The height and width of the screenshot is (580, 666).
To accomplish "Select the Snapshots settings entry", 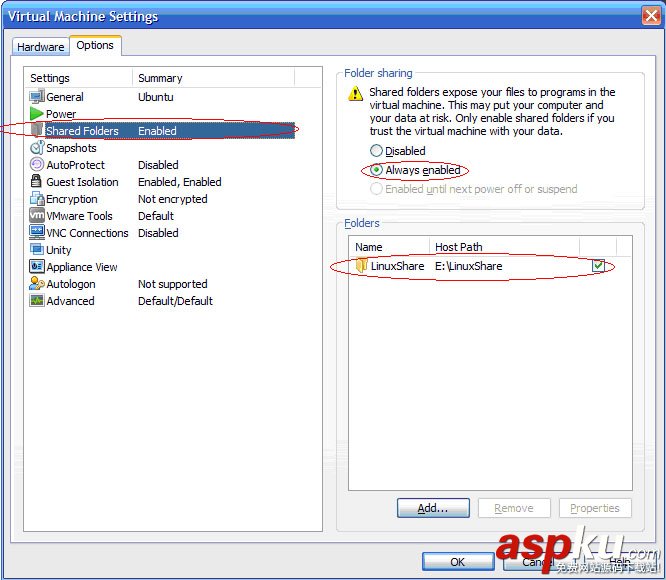I will click(x=161, y=148).
